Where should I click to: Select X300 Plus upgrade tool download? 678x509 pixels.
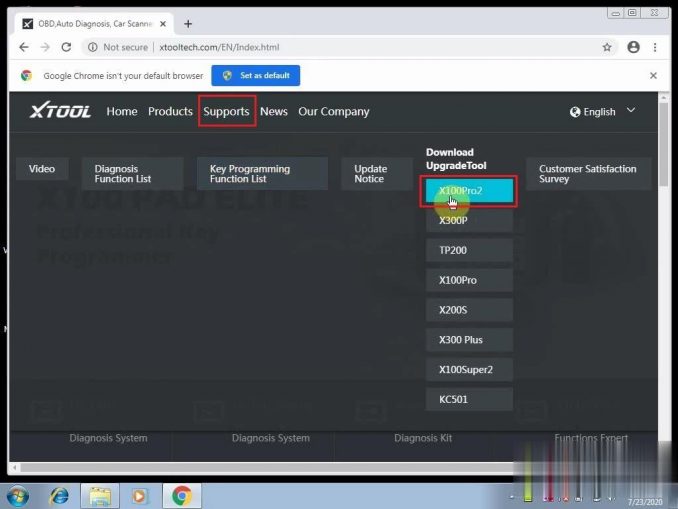click(x=469, y=340)
